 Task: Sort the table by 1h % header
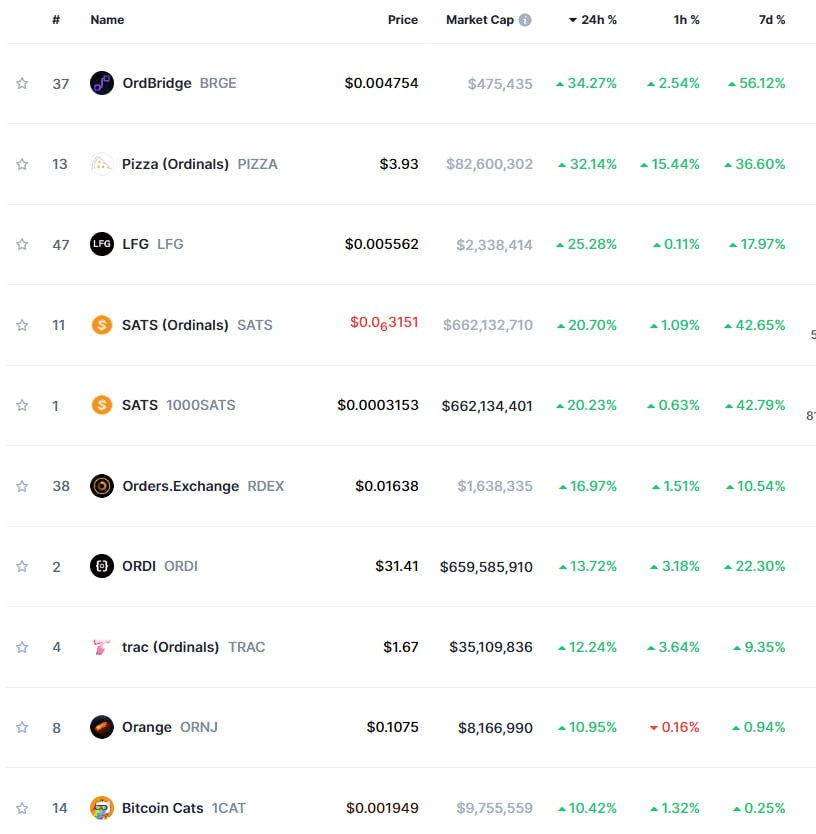pos(687,20)
